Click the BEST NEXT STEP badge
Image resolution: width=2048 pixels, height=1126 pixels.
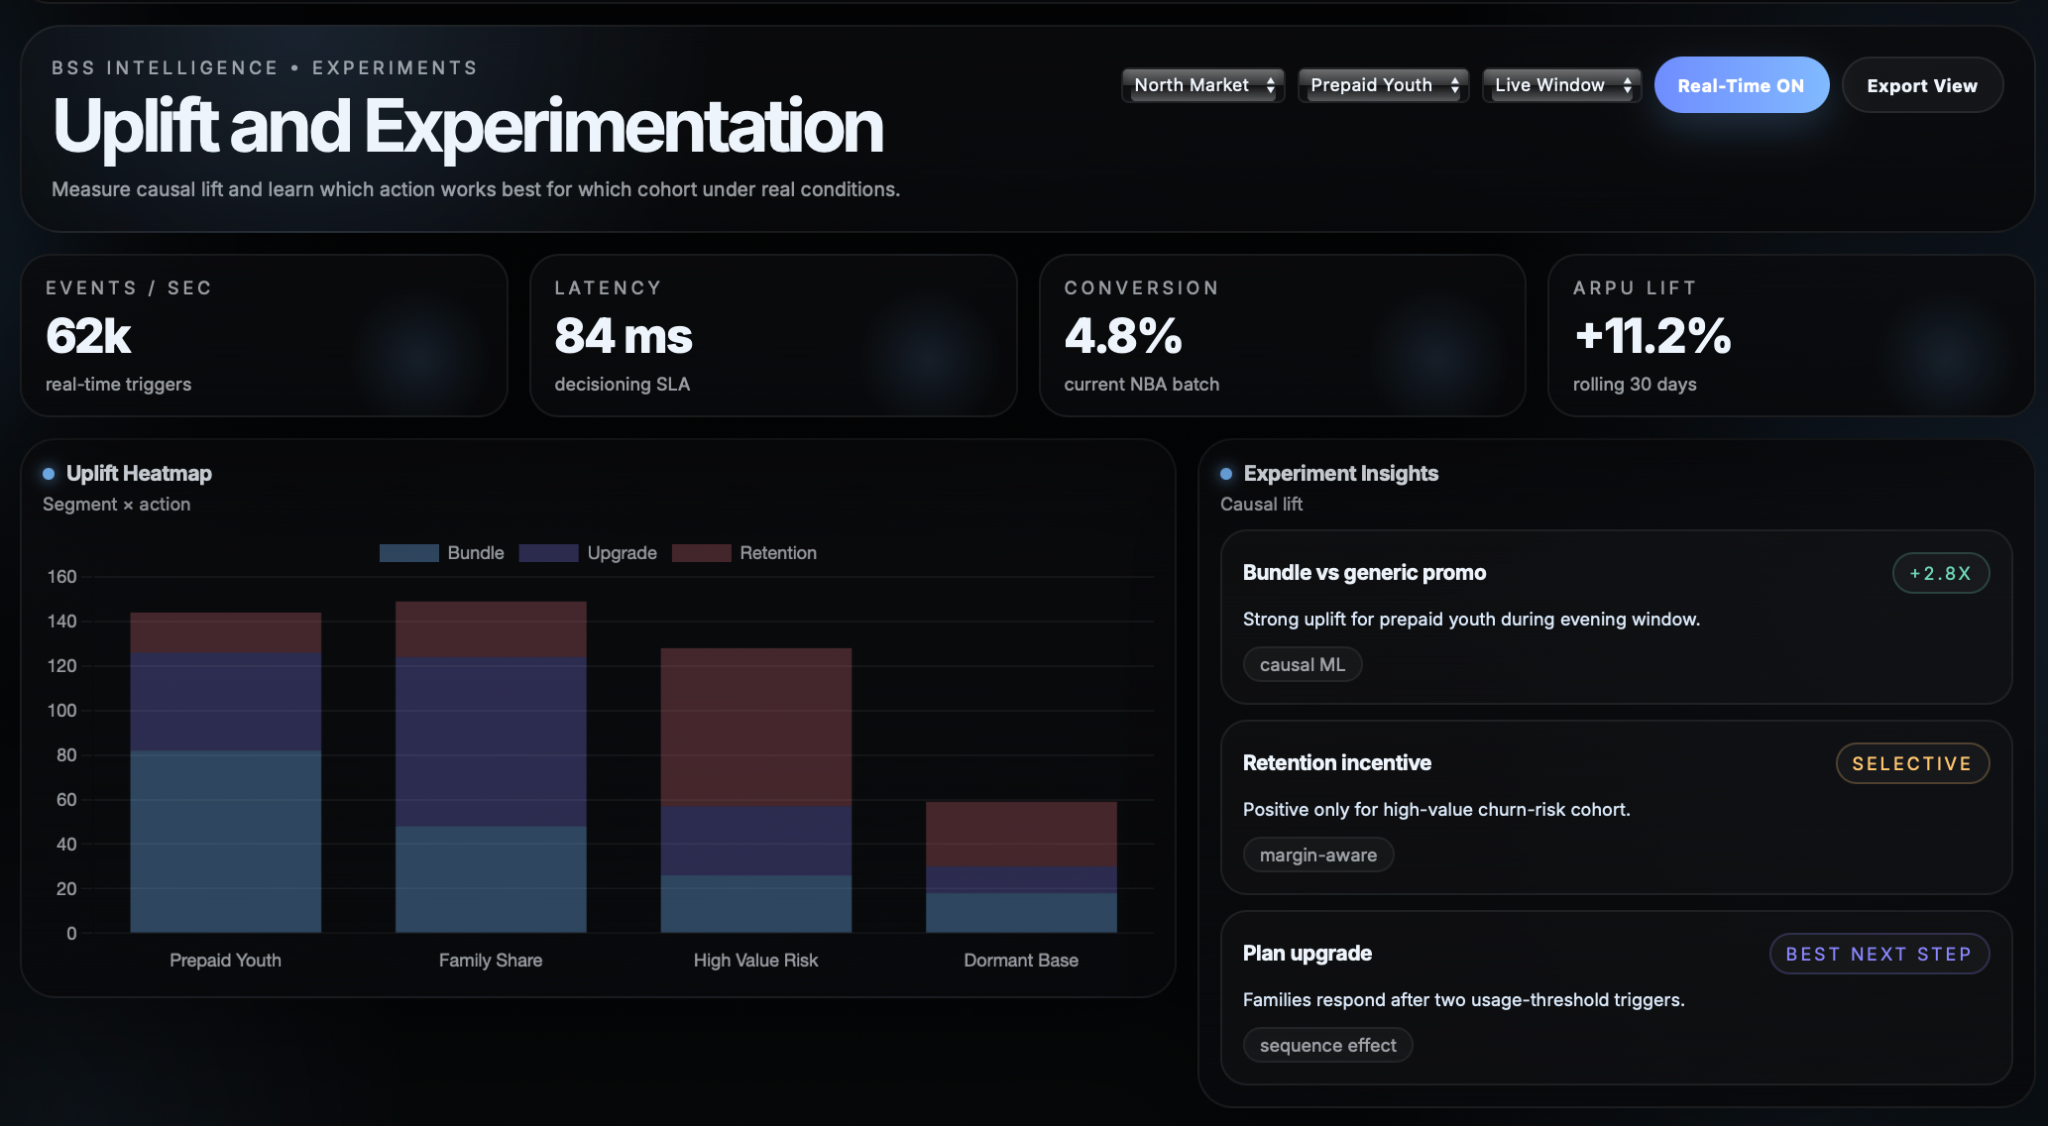point(1878,954)
